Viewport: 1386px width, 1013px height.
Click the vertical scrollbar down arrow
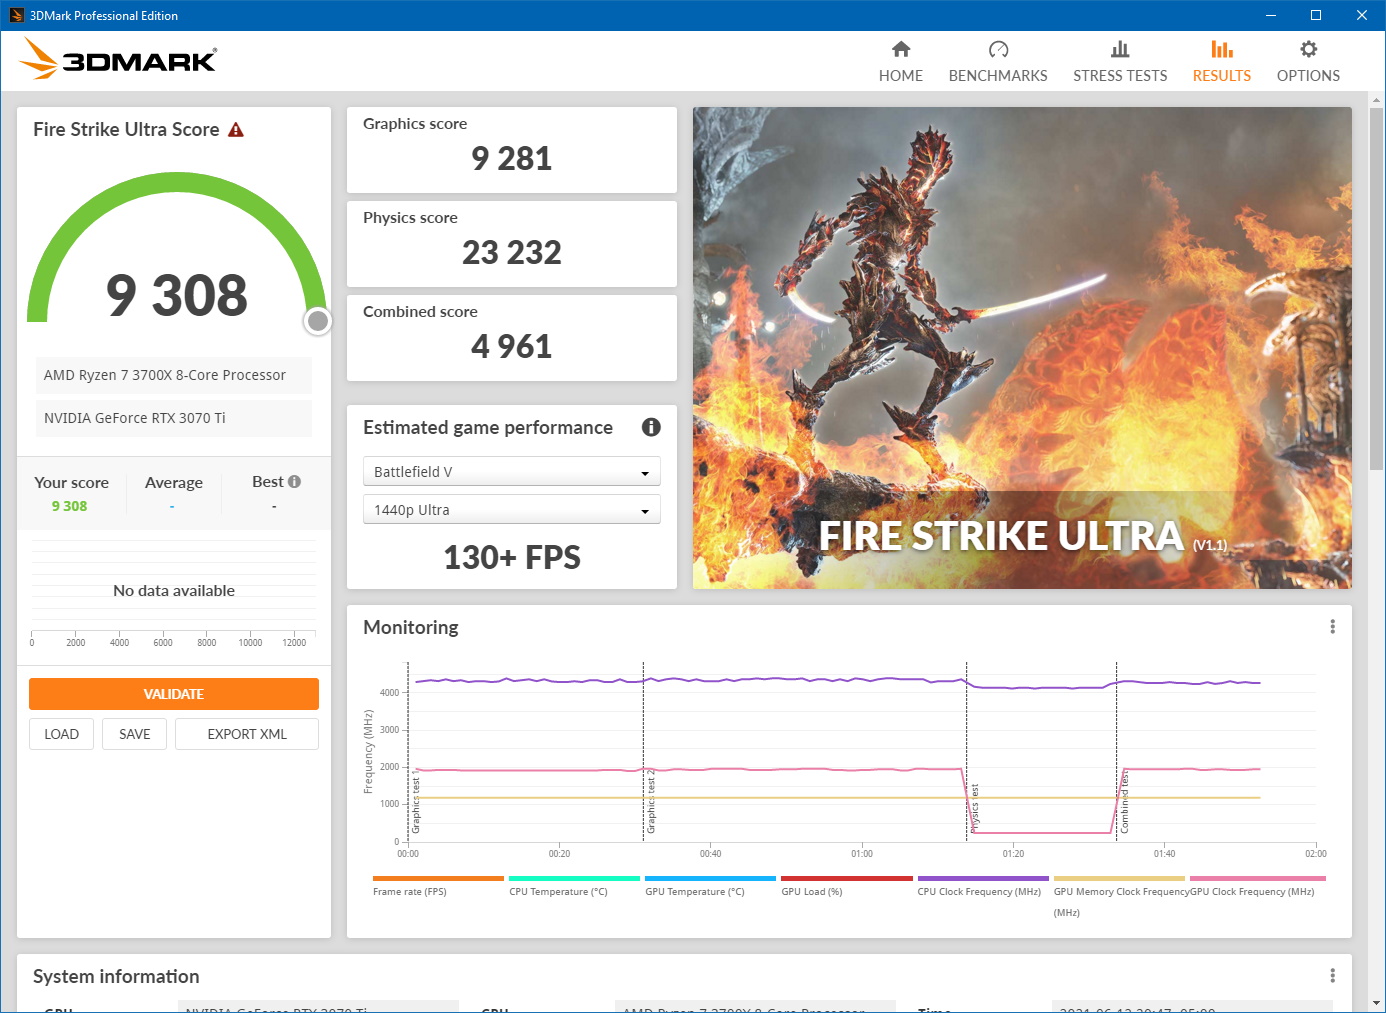(1377, 1003)
